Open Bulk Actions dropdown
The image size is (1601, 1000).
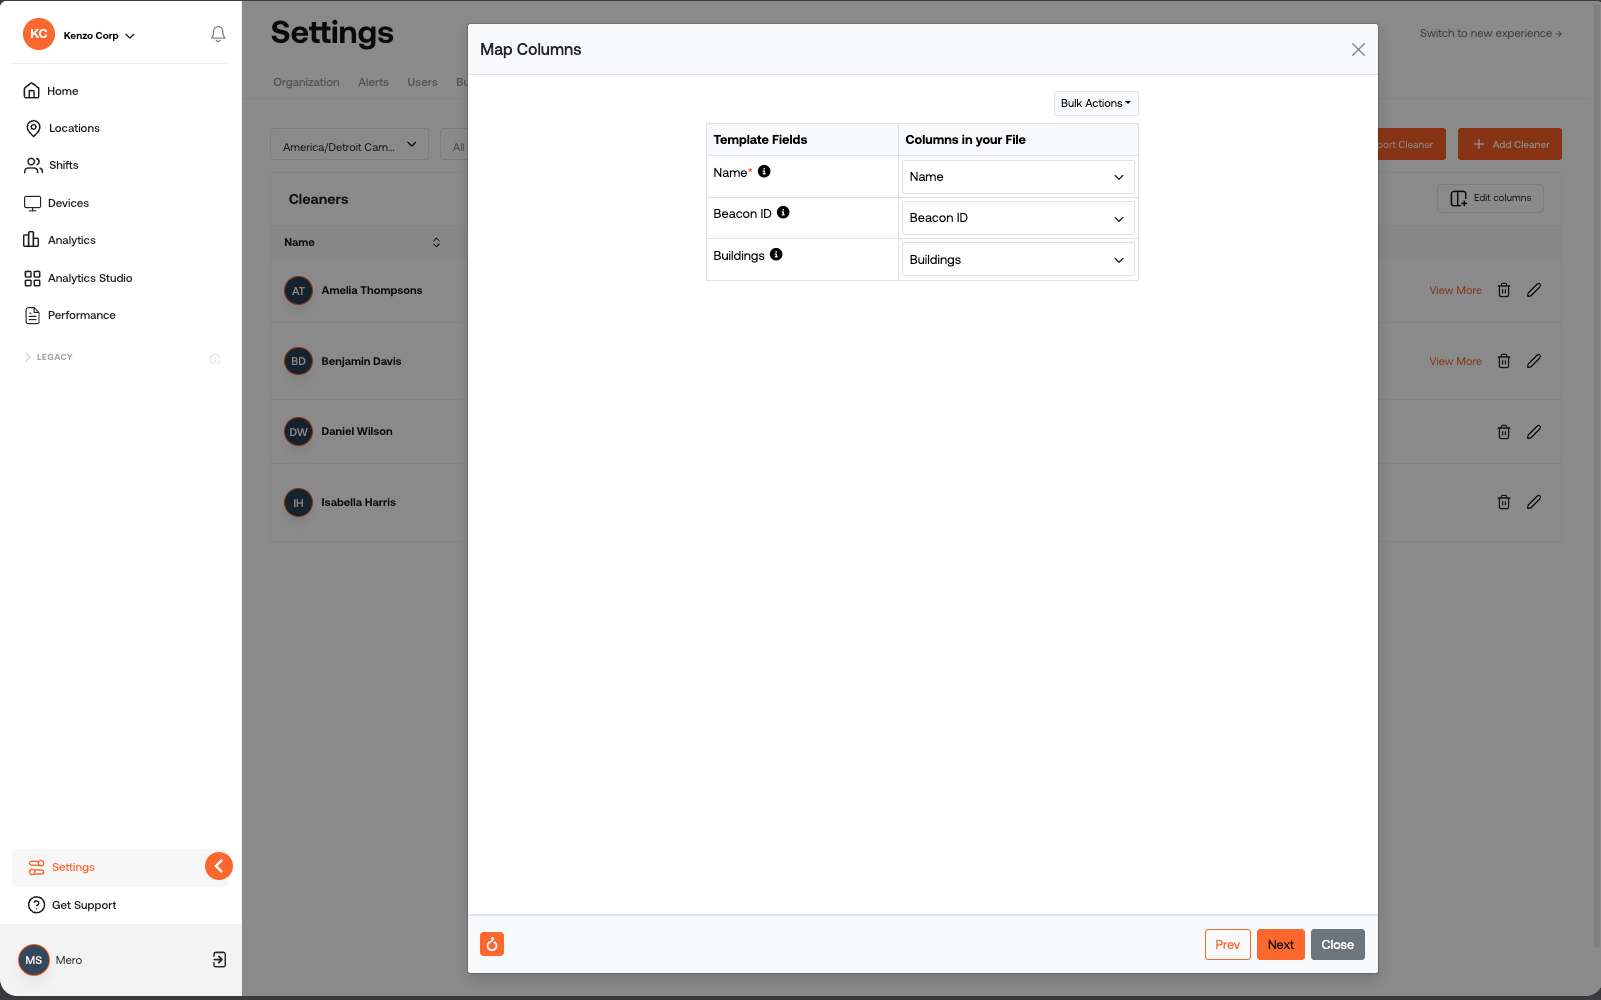click(1096, 103)
